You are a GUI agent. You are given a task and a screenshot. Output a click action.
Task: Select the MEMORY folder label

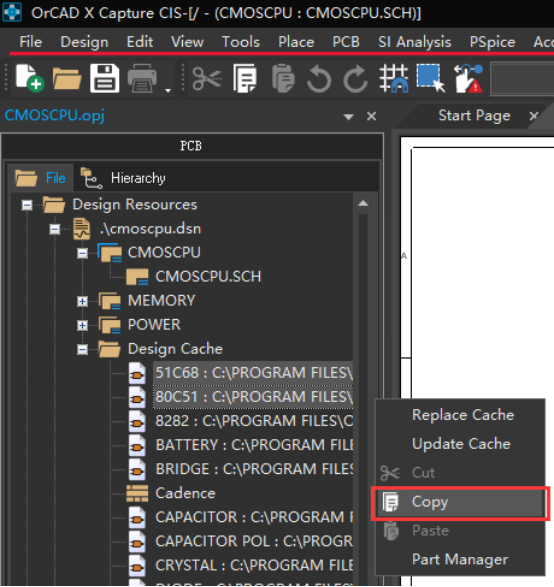coord(161,301)
